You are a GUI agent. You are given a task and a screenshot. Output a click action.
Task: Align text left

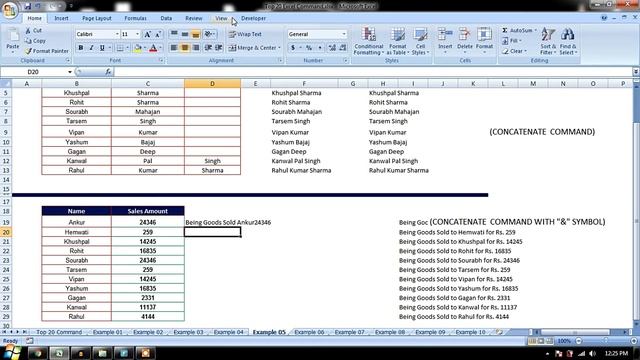coord(174,48)
